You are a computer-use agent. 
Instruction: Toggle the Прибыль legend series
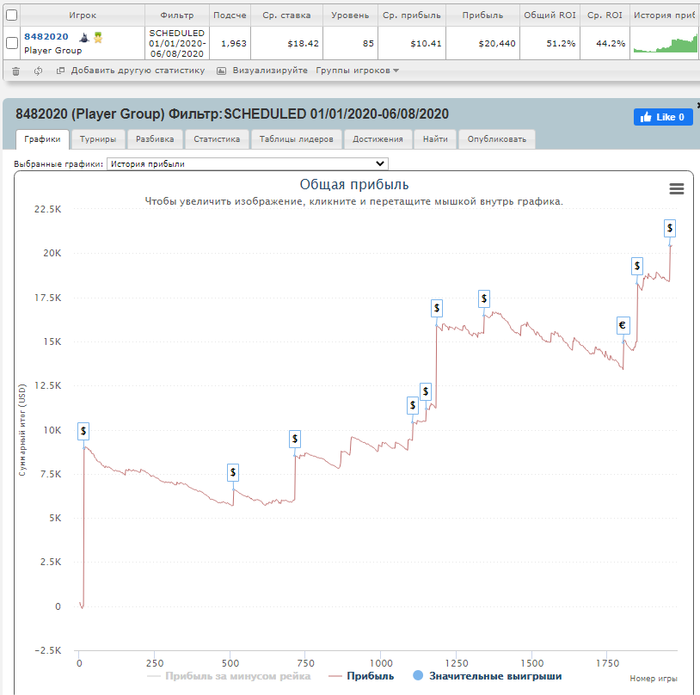(x=361, y=676)
